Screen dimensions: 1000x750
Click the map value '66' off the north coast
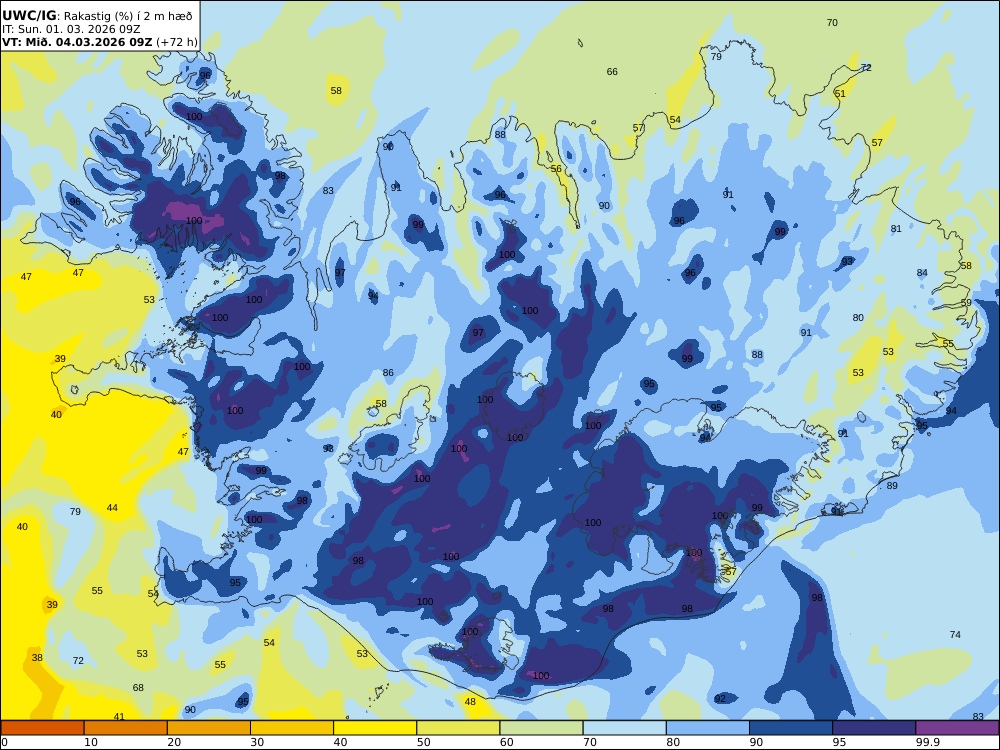(x=612, y=71)
